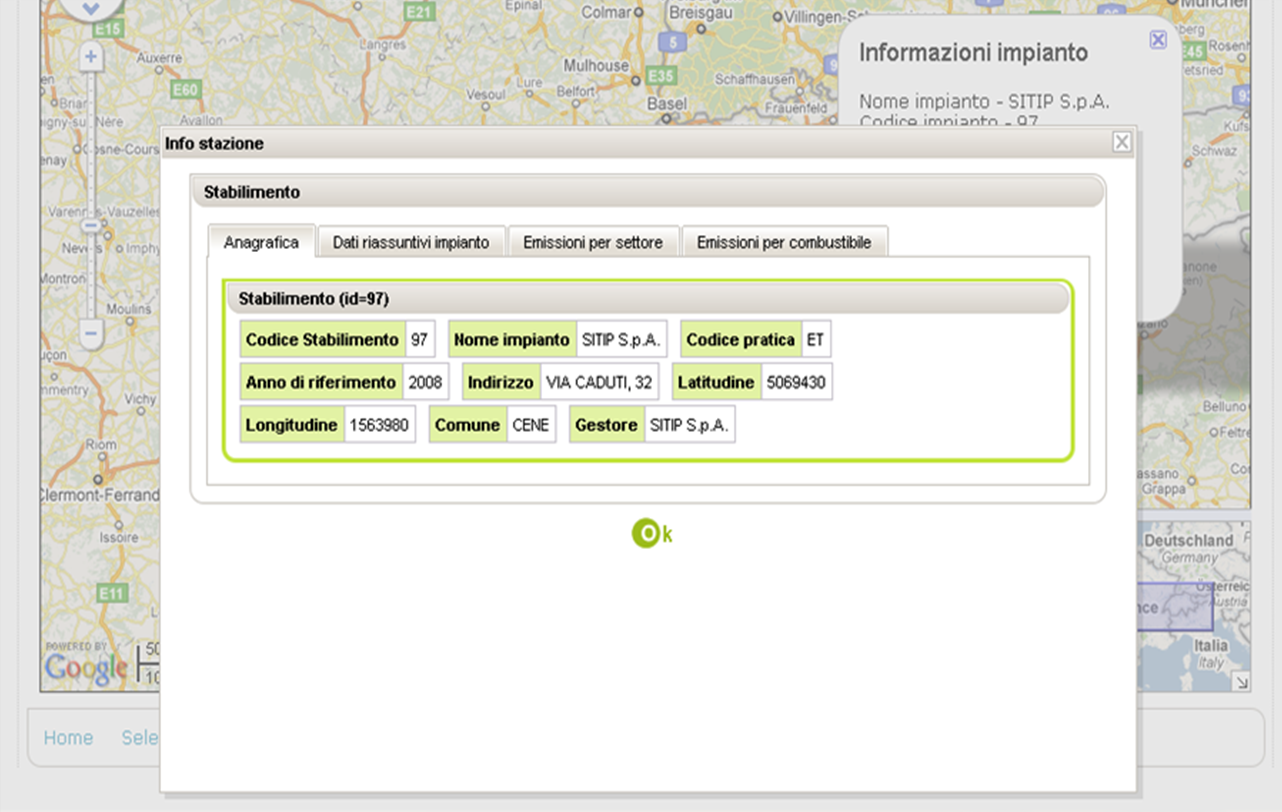
Task: Click the Codice Stabilimento value 97
Action: (419, 340)
